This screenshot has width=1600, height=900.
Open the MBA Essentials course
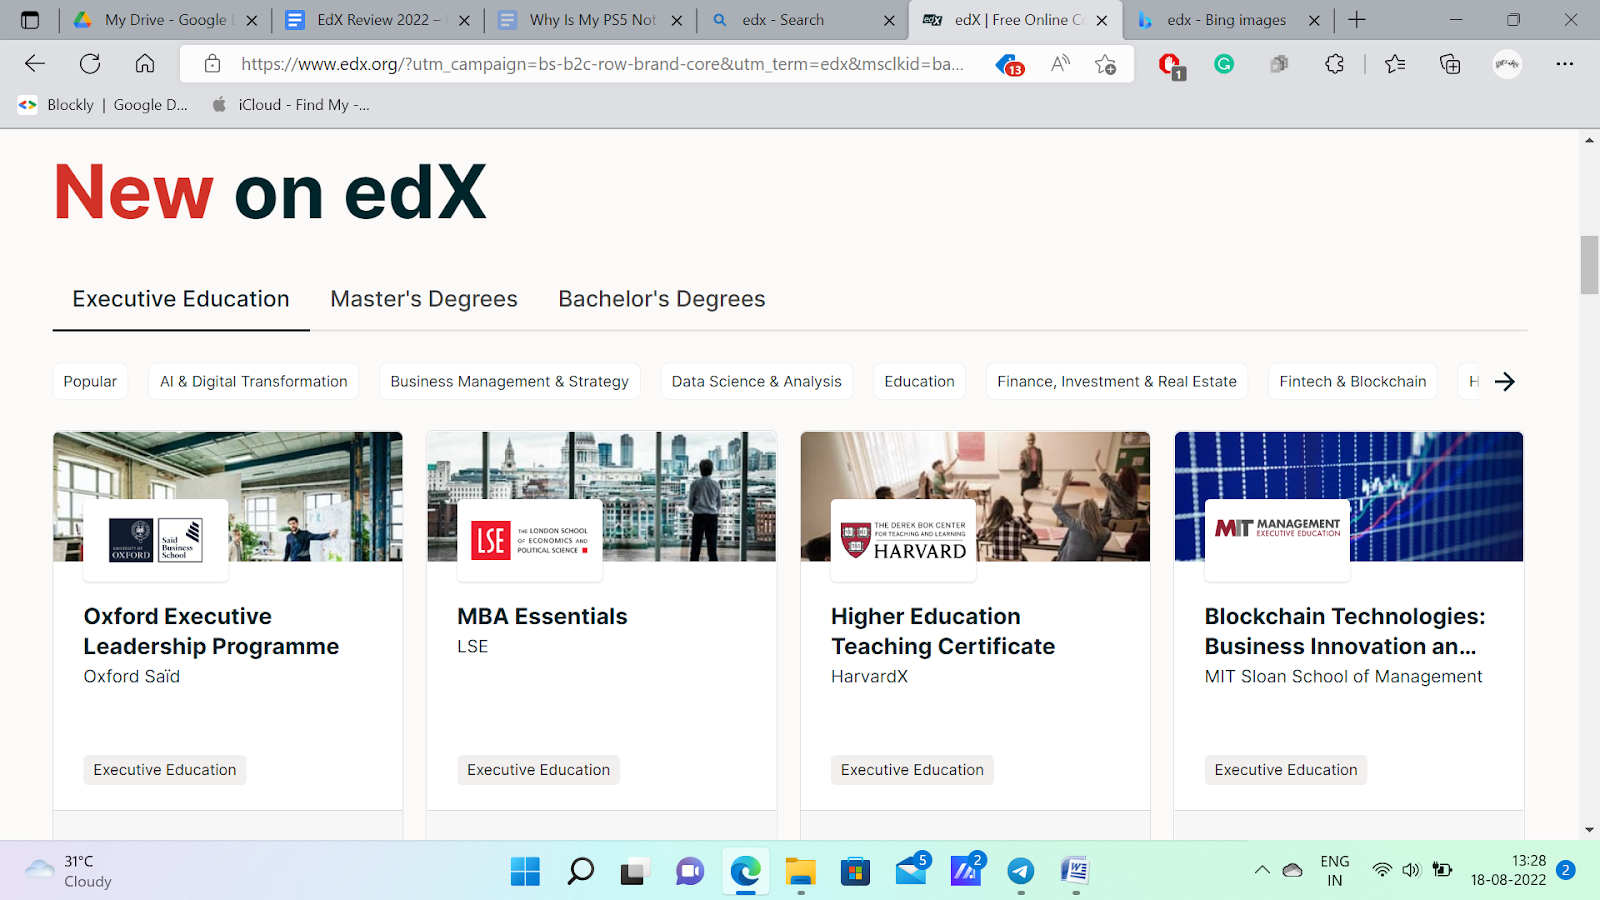pyautogui.click(x=542, y=616)
